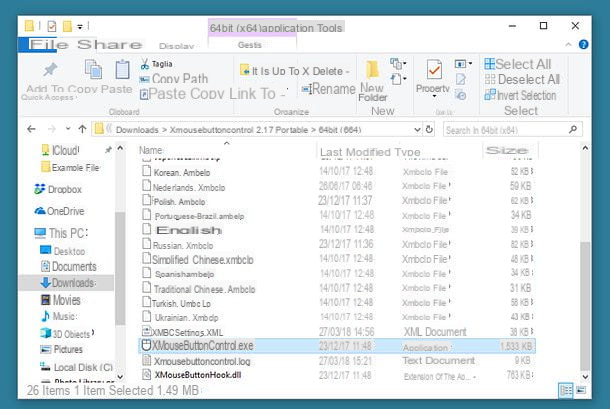Viewport: 610px width, 409px height.
Task: Open the Share ribbon tab
Action: [109, 45]
